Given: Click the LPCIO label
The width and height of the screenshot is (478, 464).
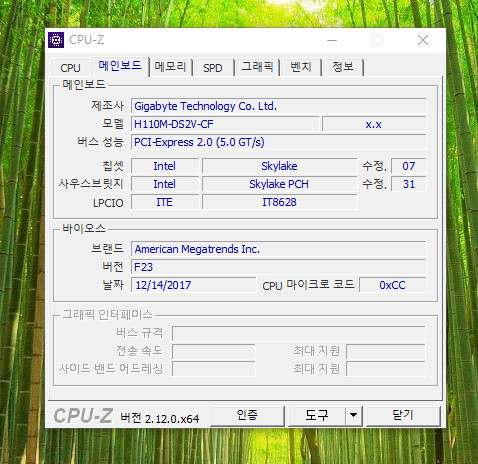Looking at the screenshot, I should point(108,203).
